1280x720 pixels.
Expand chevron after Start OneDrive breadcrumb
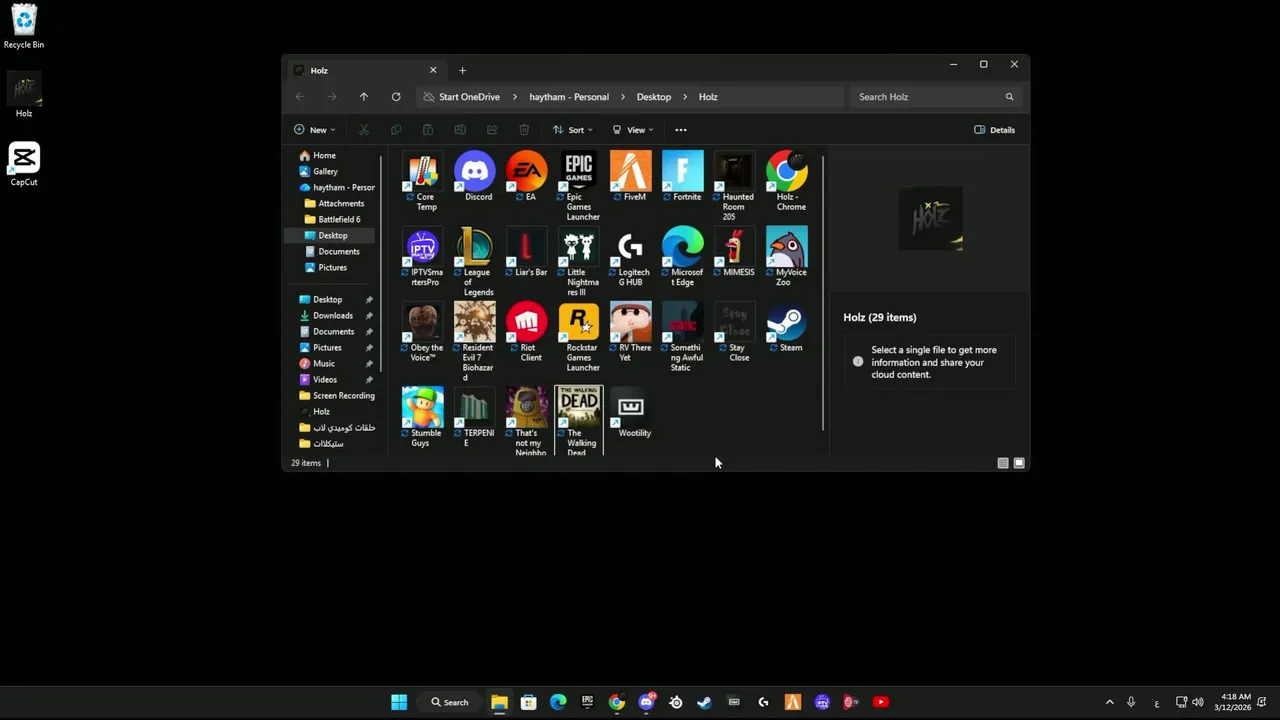click(516, 97)
